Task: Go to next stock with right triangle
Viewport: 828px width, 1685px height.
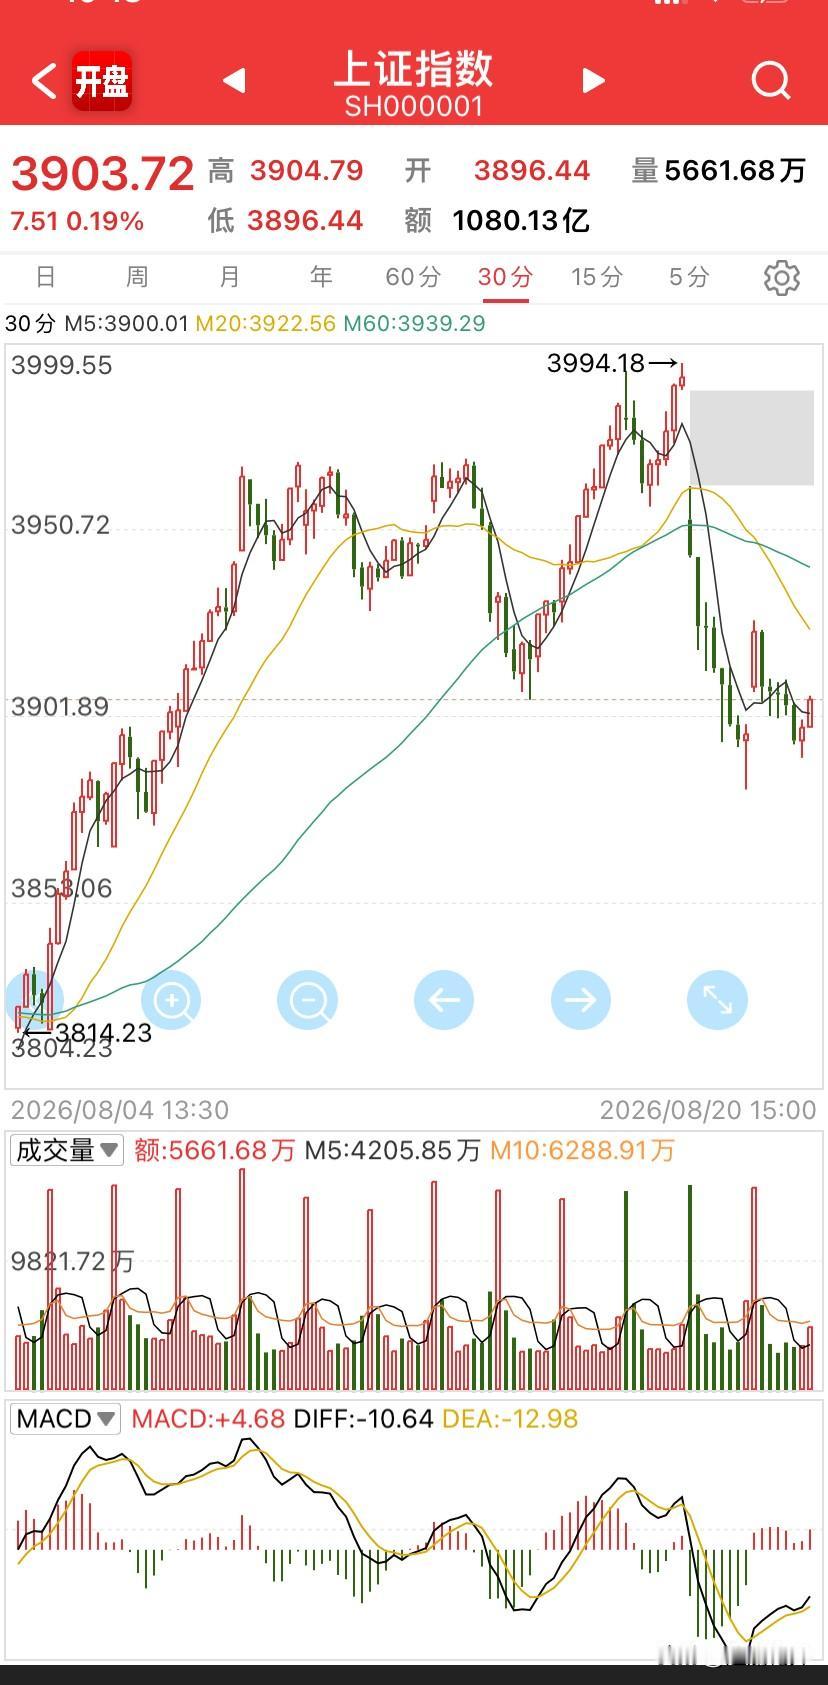Action: tap(594, 80)
